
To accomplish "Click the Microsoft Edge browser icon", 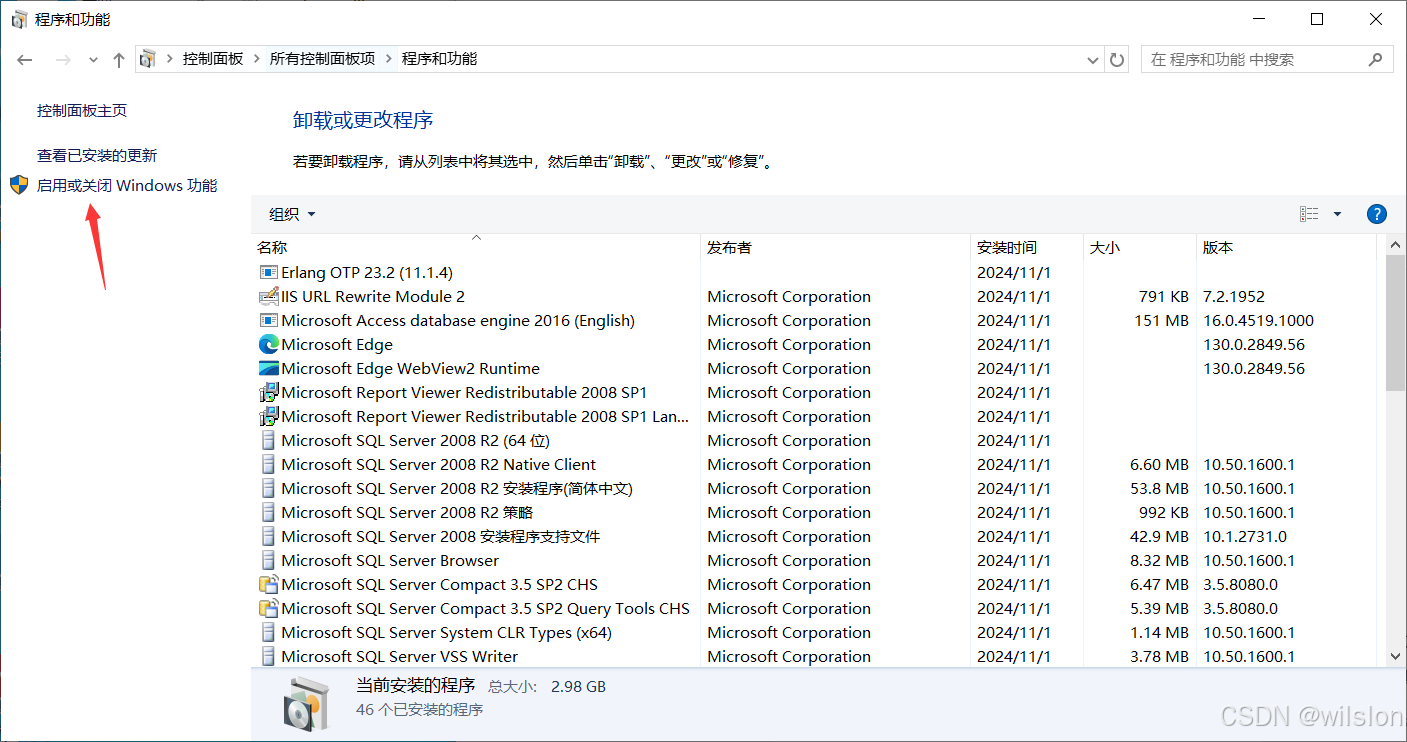I will tap(268, 344).
